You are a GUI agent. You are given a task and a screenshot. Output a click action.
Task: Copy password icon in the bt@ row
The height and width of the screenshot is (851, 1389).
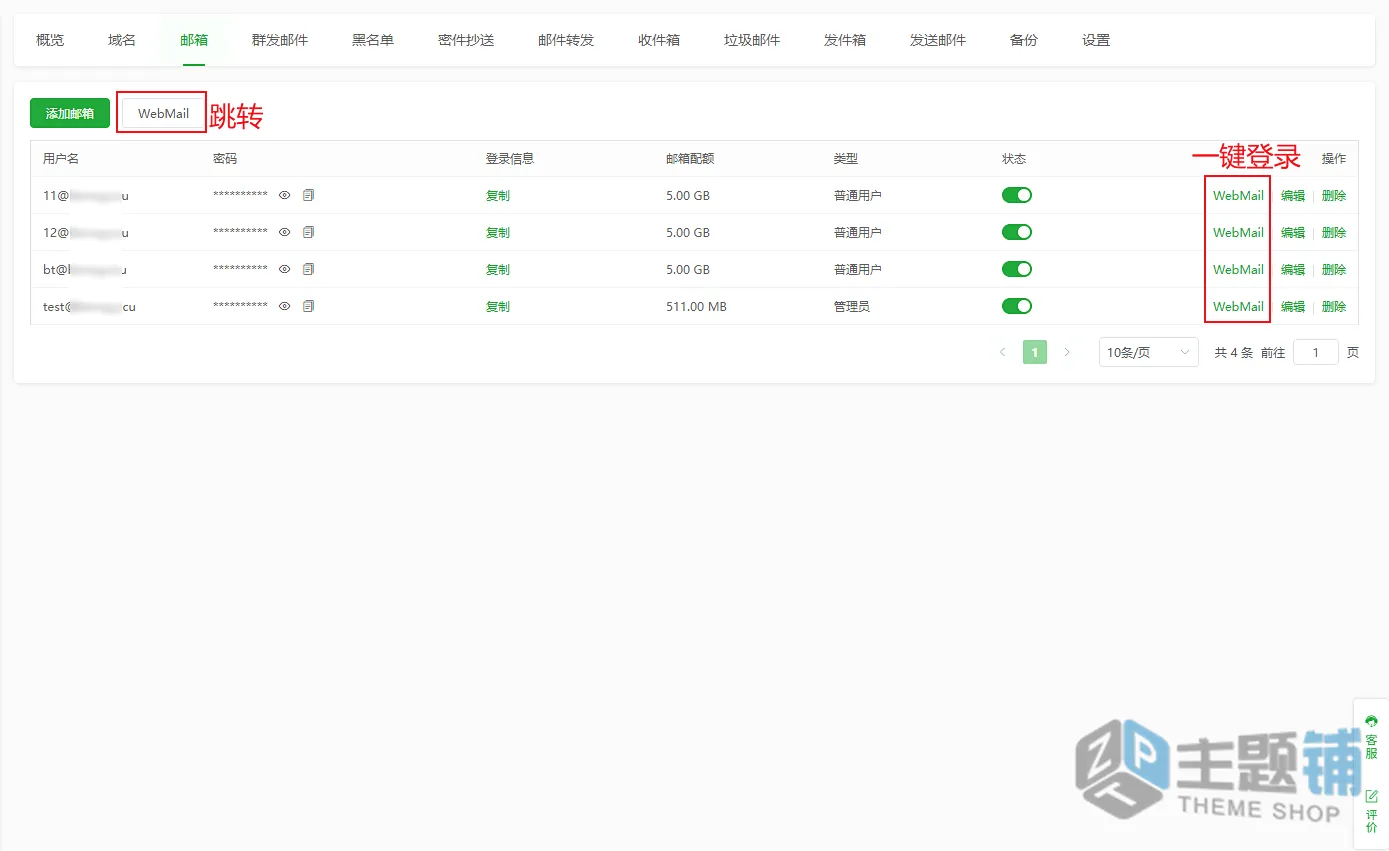308,270
